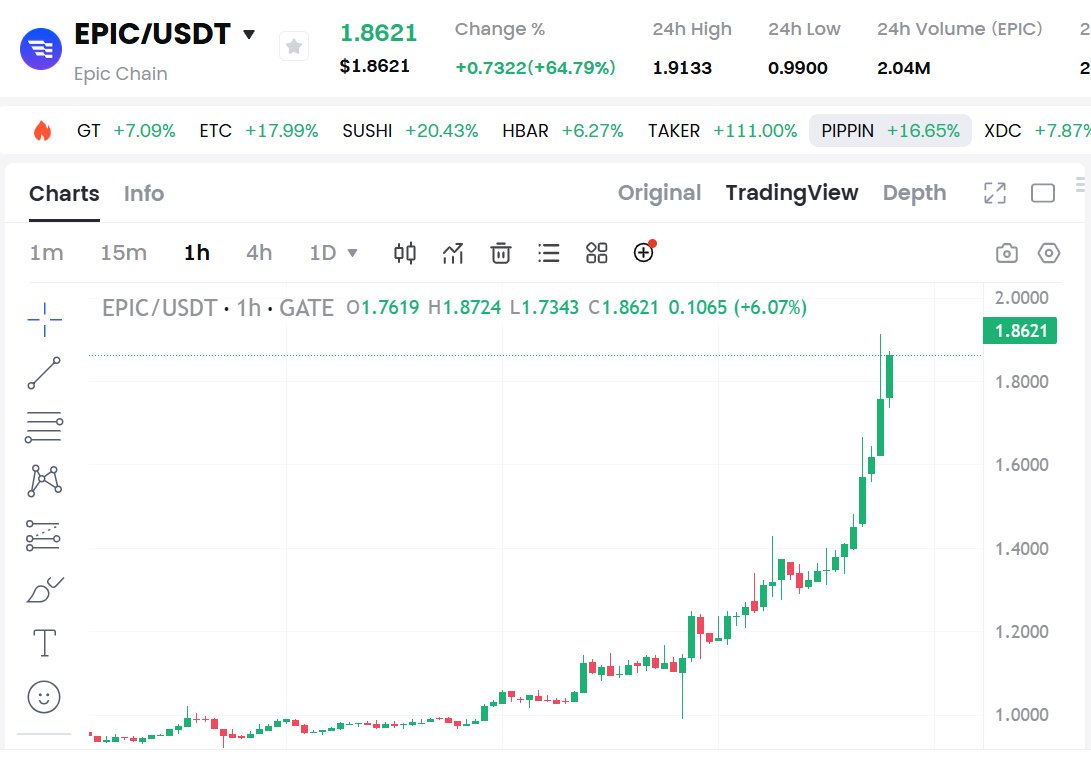Set interval to 1h
Image resolution: width=1091 pixels, height=757 pixels.
196,253
